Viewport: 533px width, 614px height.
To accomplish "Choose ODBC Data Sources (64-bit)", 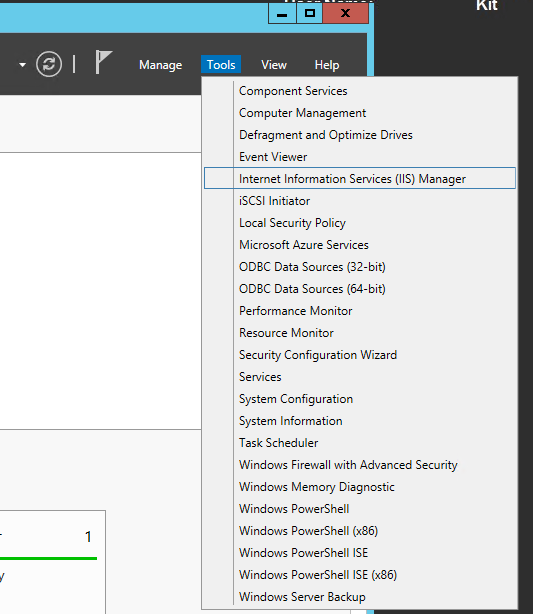I will (x=360, y=289).
